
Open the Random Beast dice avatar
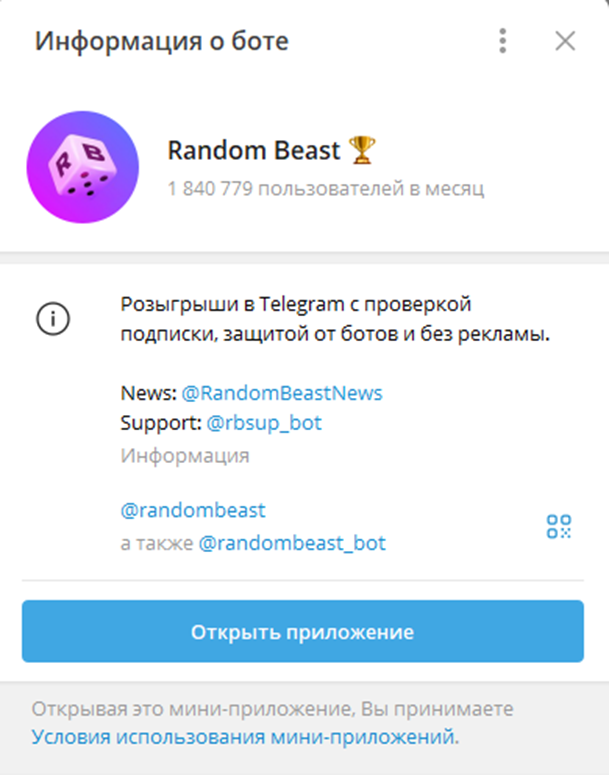click(83, 167)
